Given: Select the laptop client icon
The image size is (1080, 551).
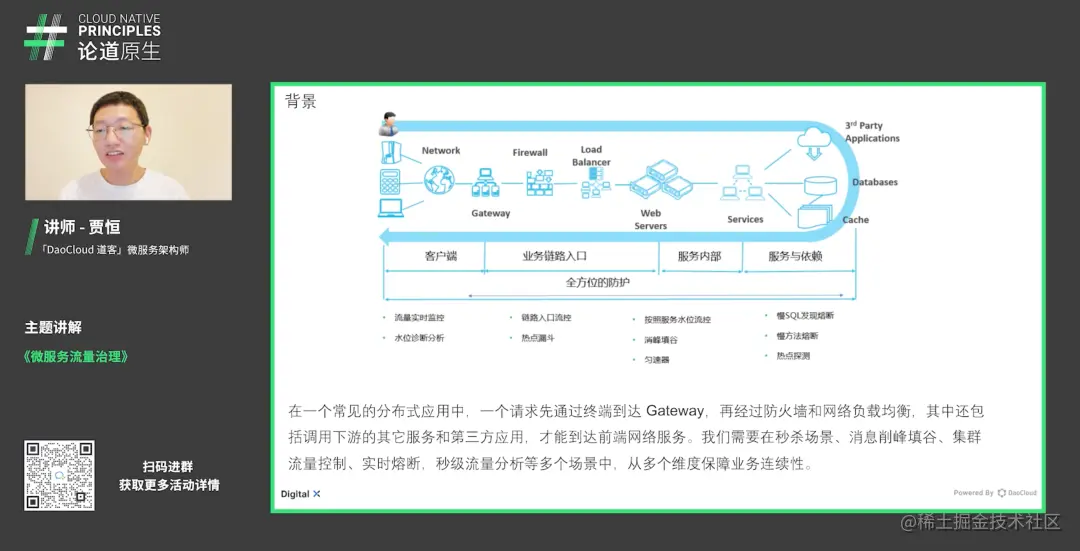Looking at the screenshot, I should pos(391,207).
